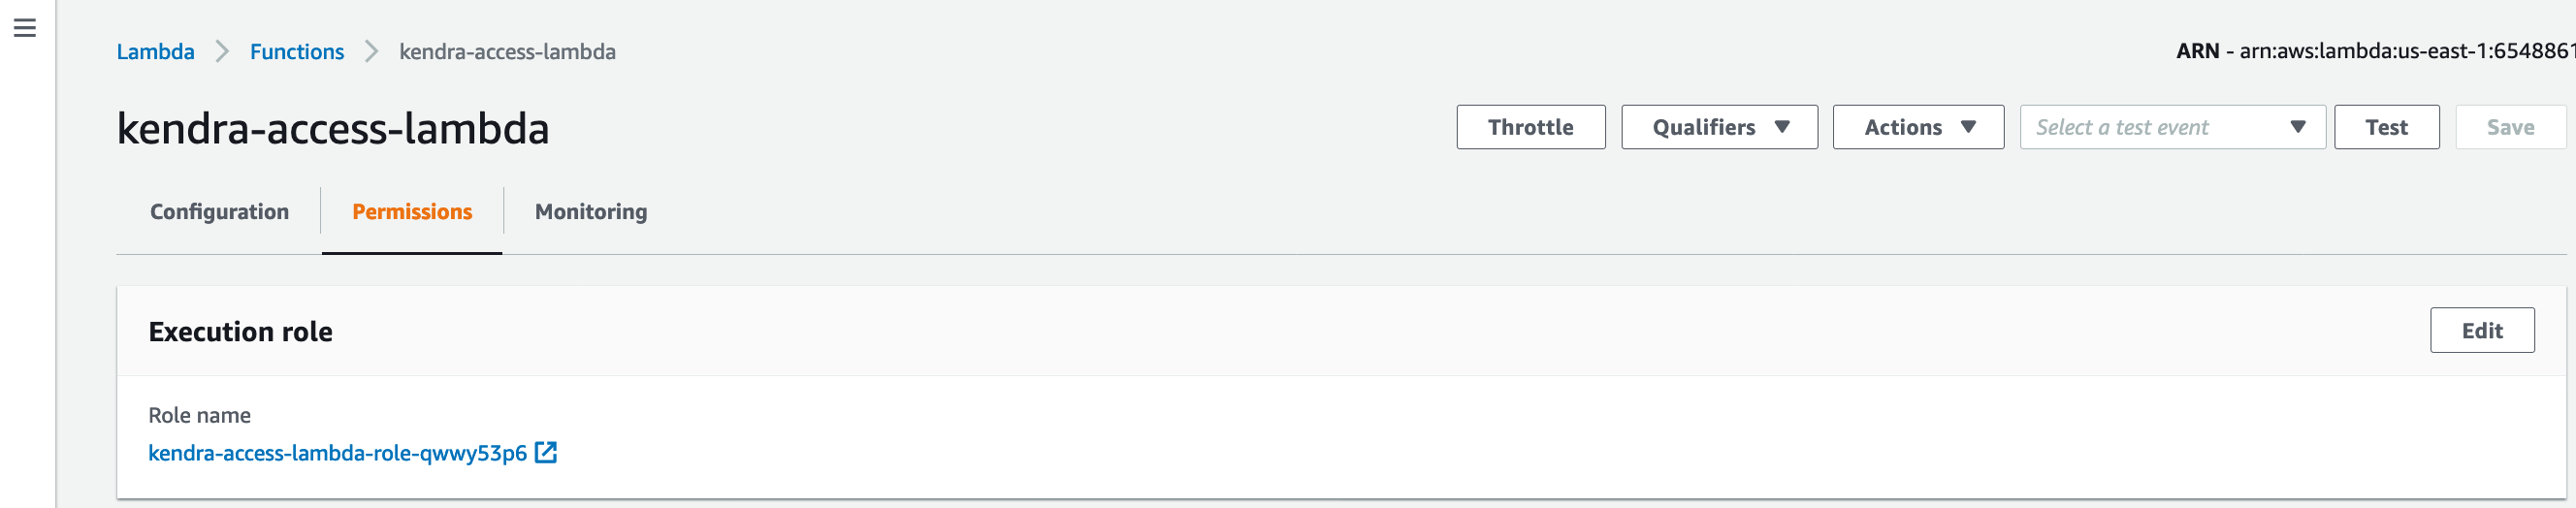Click the Throttle button
The image size is (2576, 508).
tap(1530, 127)
